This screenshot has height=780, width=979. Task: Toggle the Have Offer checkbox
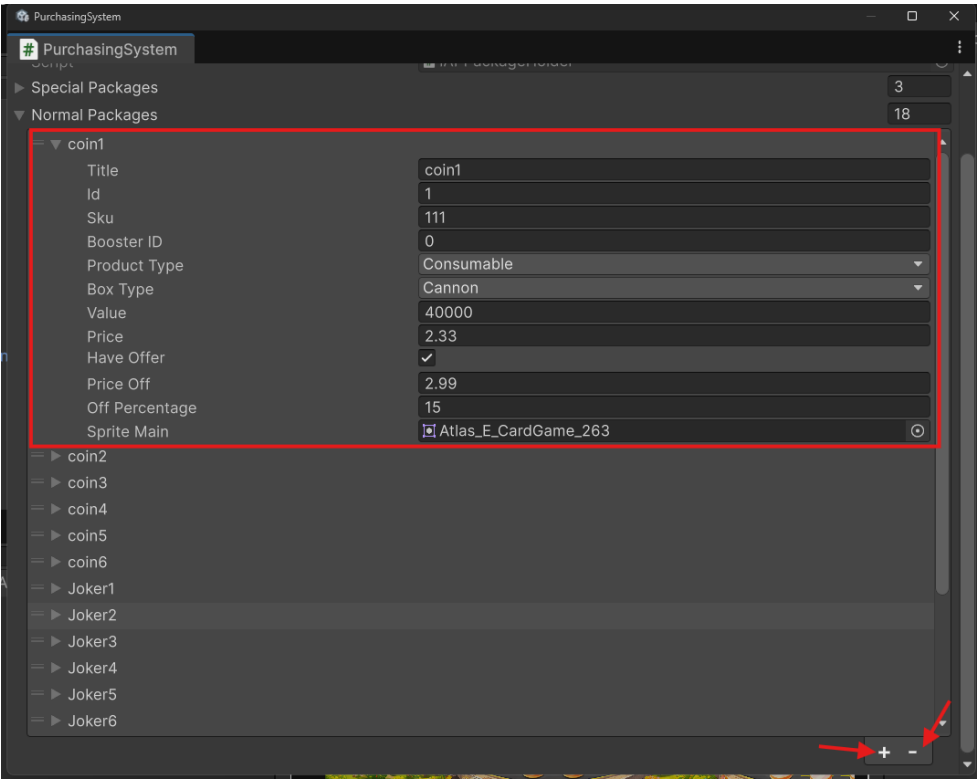click(x=427, y=358)
